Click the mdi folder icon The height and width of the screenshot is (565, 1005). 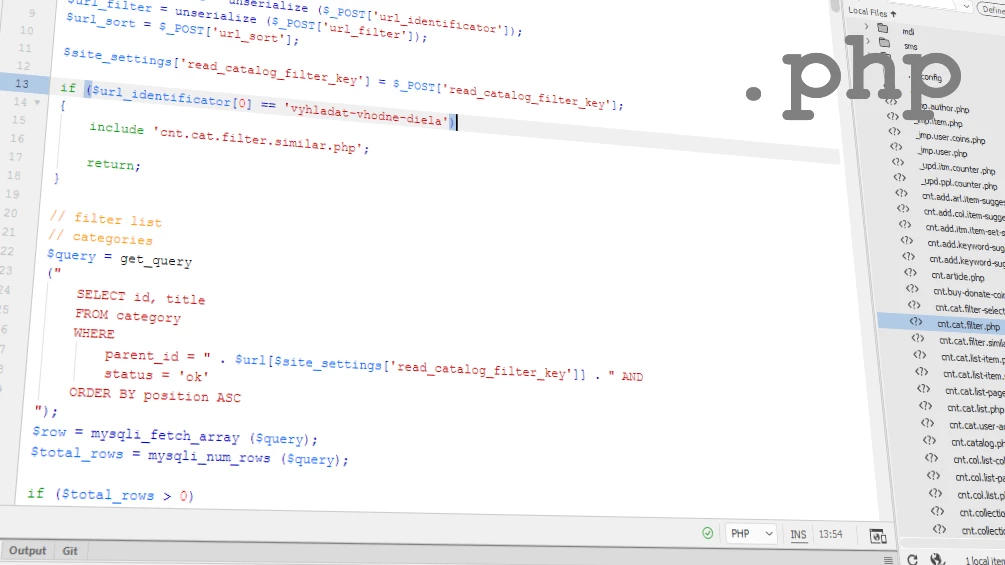tap(883, 28)
